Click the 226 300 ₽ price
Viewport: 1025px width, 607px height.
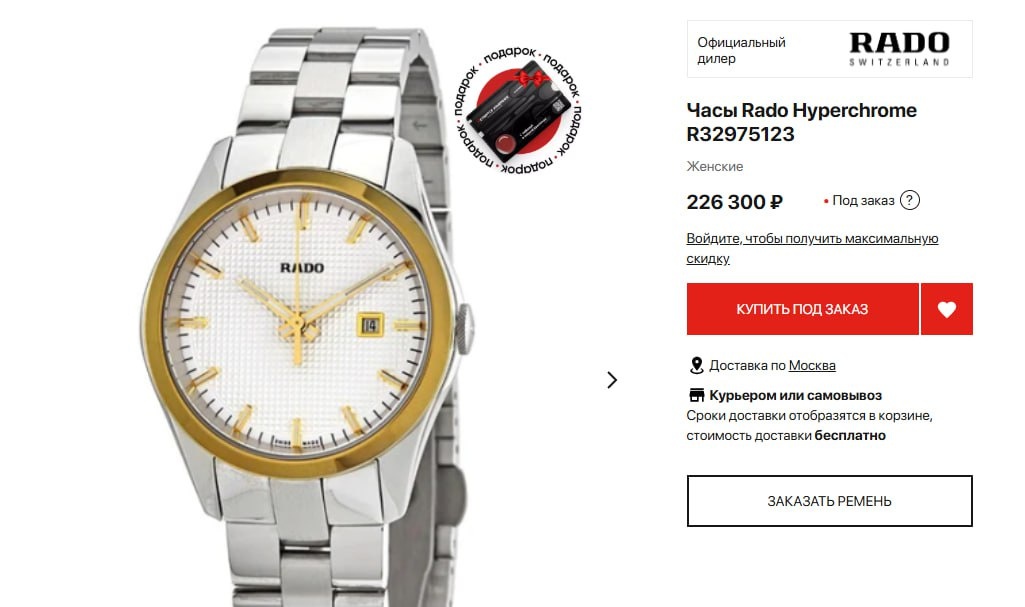point(734,202)
